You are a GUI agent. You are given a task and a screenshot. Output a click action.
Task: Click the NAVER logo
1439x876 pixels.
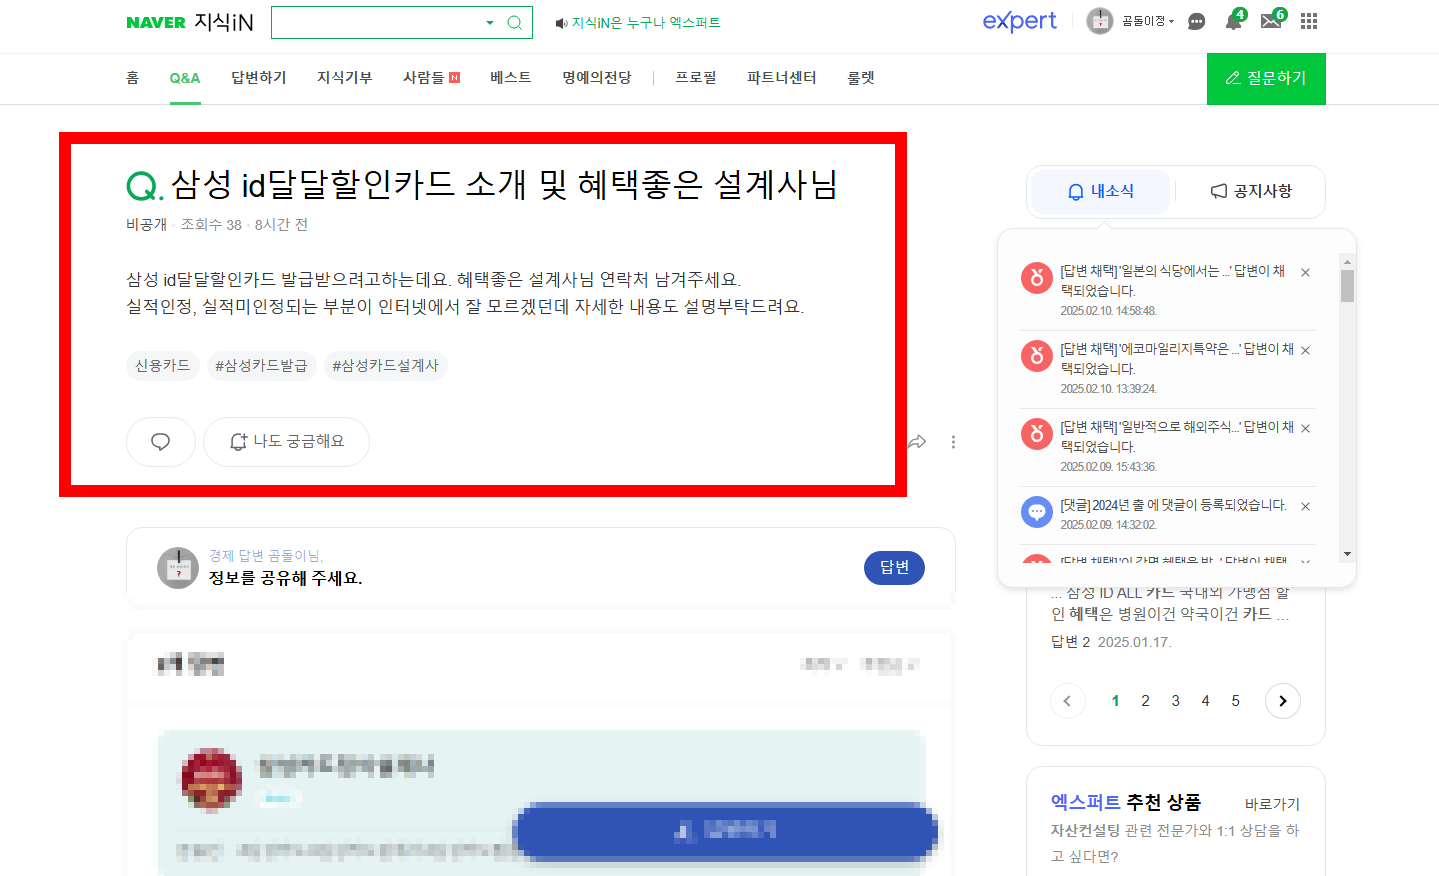(x=156, y=23)
